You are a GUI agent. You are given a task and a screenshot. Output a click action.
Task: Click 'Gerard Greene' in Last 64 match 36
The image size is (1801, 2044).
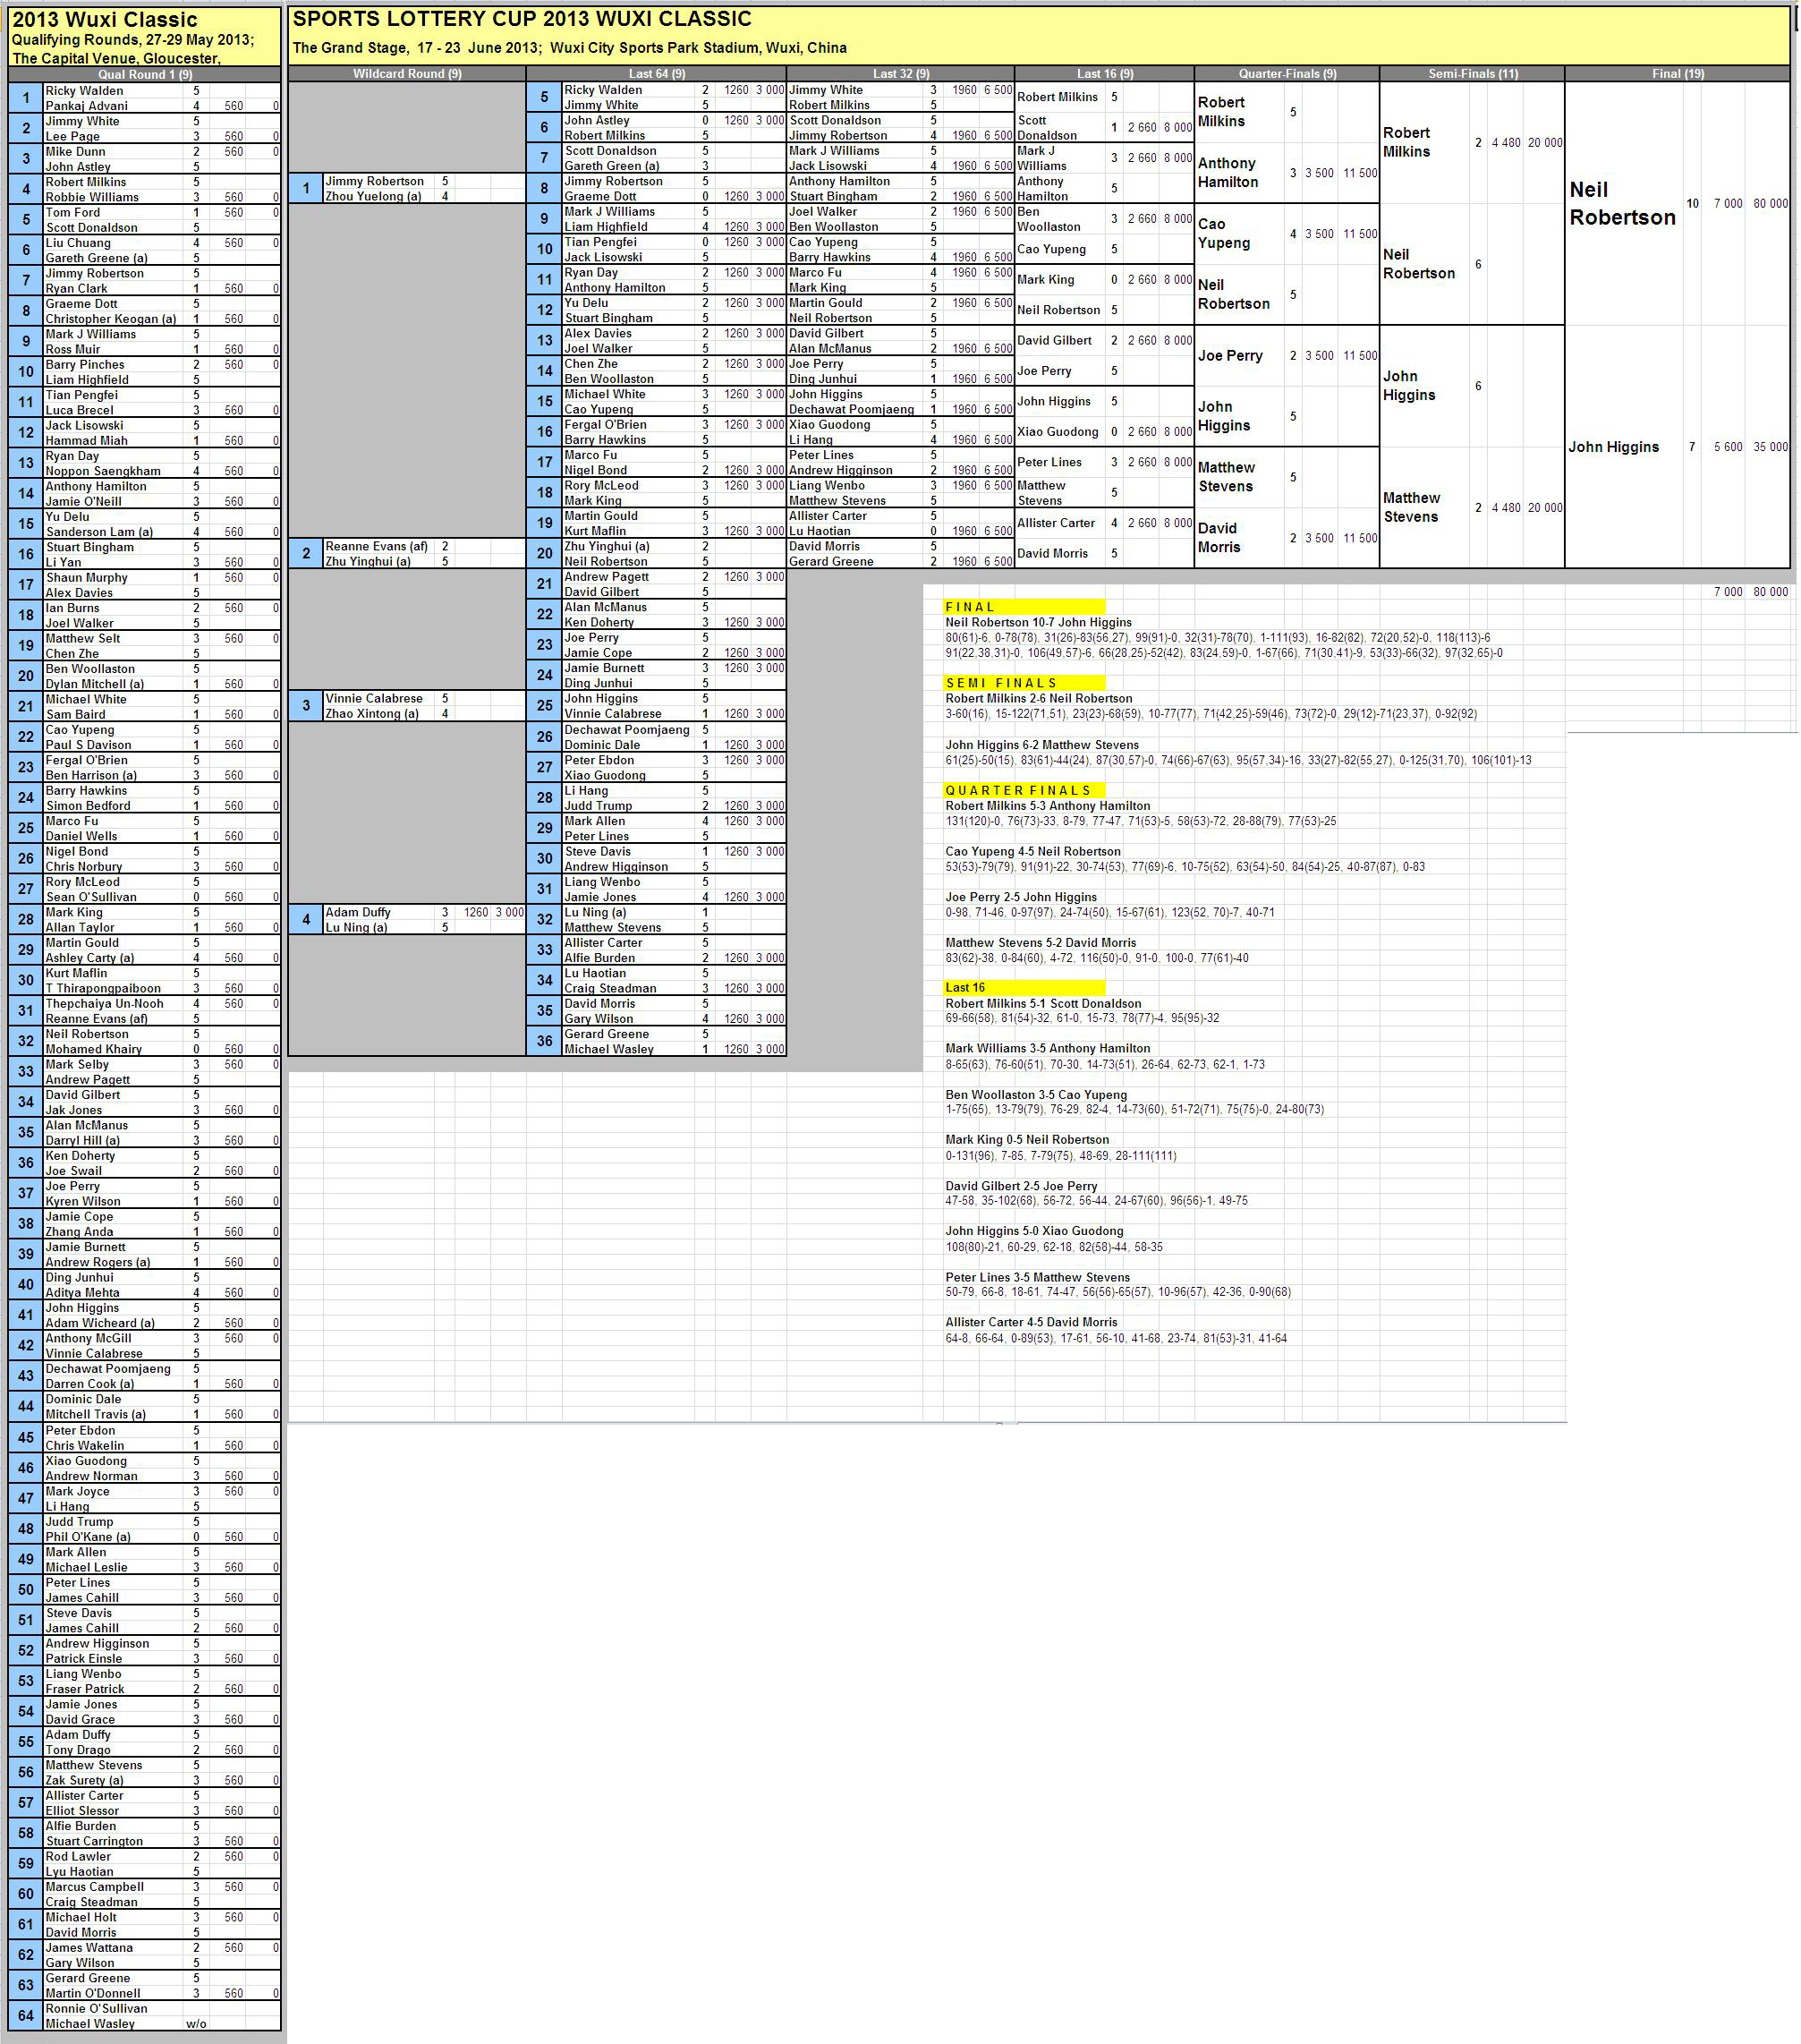click(x=606, y=1034)
